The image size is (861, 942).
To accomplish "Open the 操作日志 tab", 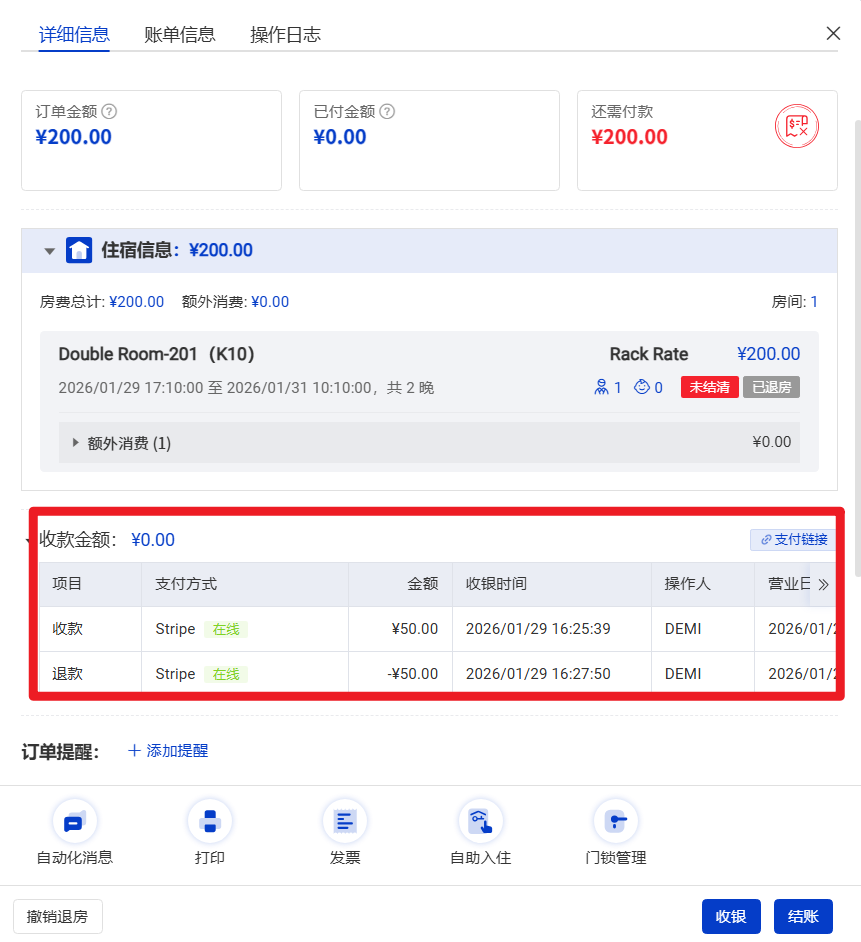I will pyautogui.click(x=285, y=34).
